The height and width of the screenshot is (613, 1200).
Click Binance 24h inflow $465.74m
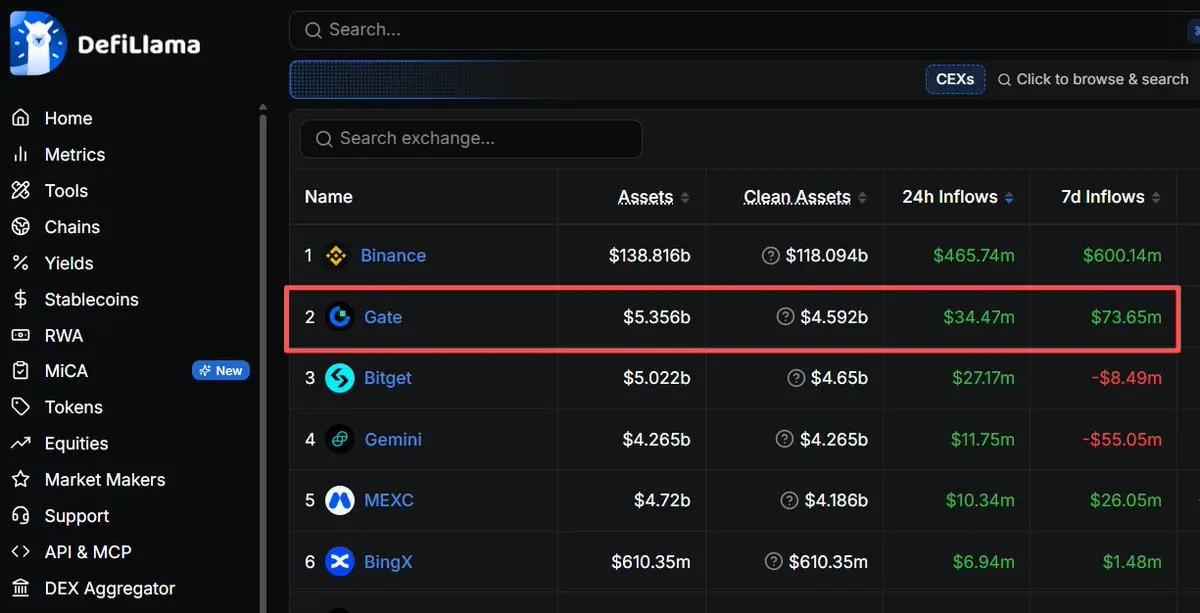click(974, 256)
